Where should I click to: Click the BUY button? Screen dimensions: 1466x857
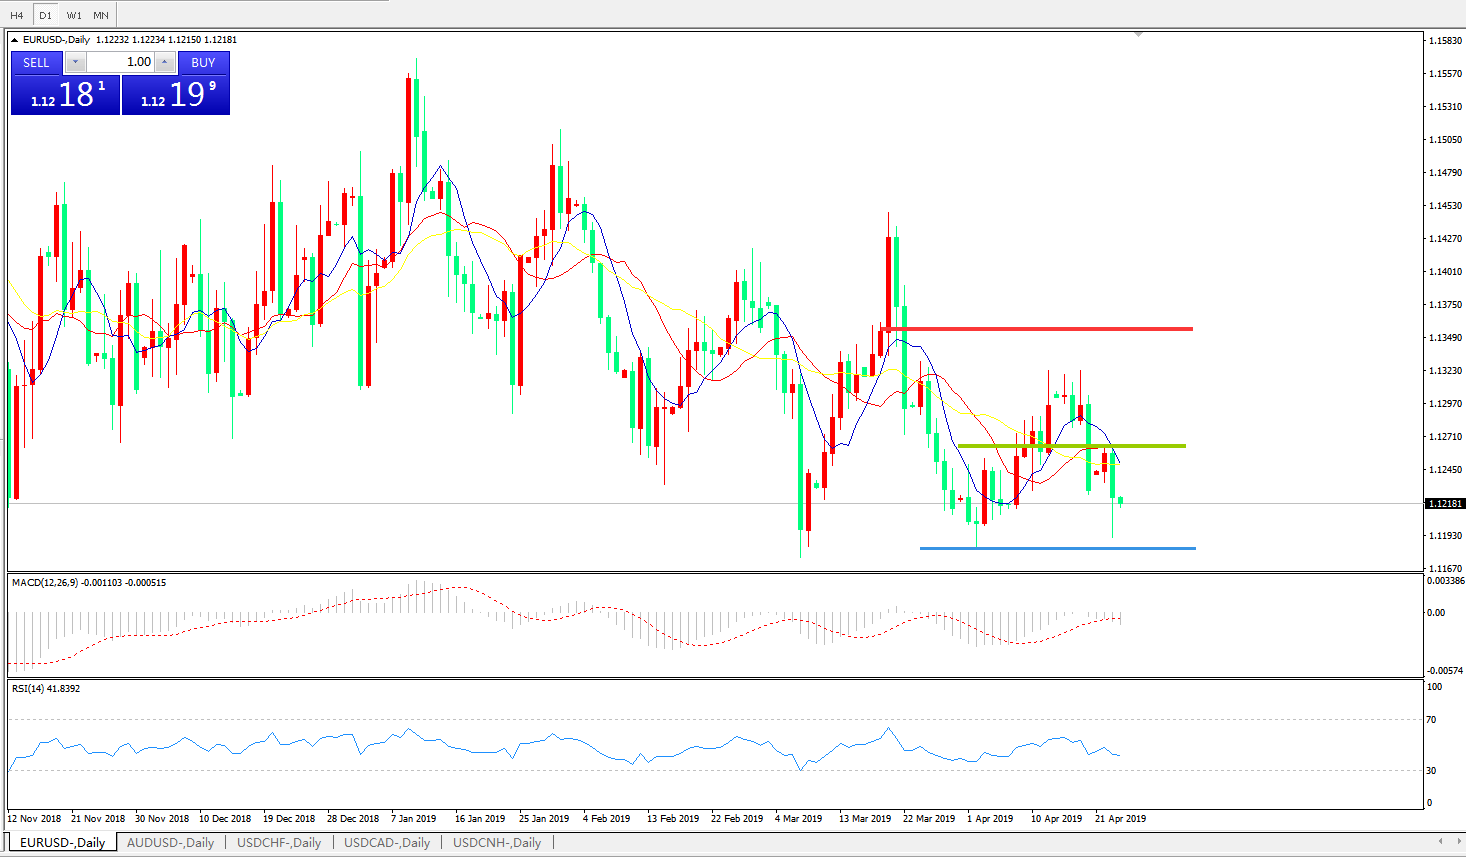(203, 62)
